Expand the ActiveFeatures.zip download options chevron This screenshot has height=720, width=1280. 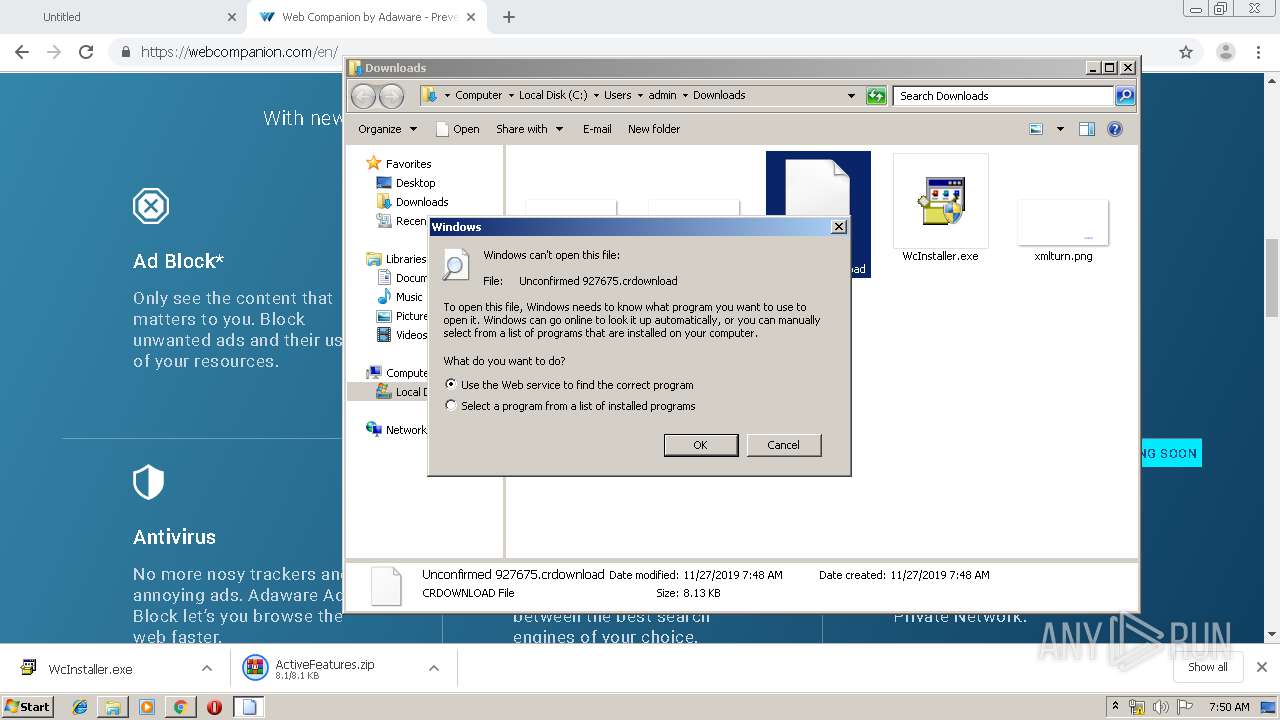434,669
